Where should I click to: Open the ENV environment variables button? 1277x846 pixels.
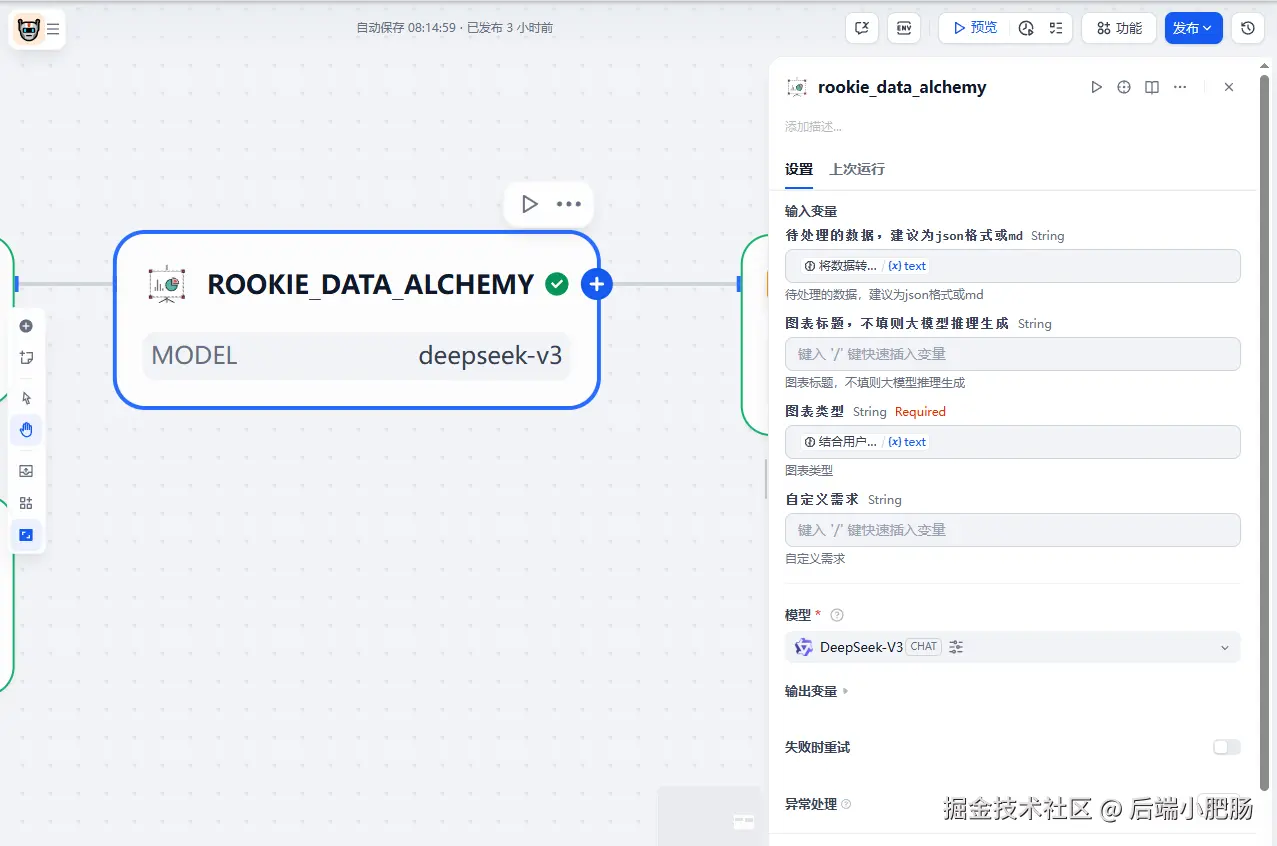pyautogui.click(x=904, y=28)
